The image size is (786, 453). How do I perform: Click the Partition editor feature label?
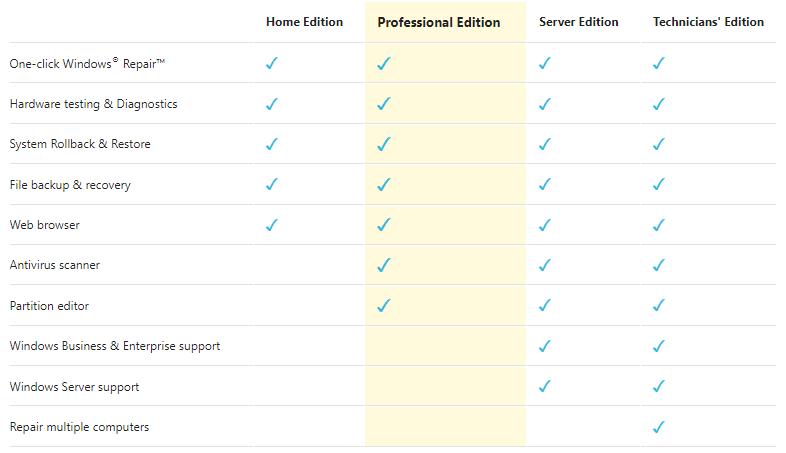tap(49, 306)
